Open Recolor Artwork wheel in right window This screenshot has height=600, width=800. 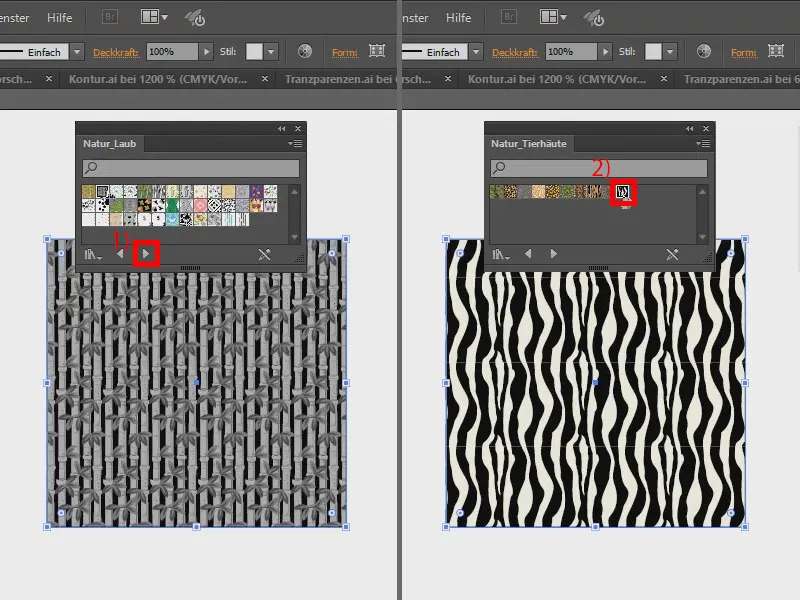(x=704, y=52)
